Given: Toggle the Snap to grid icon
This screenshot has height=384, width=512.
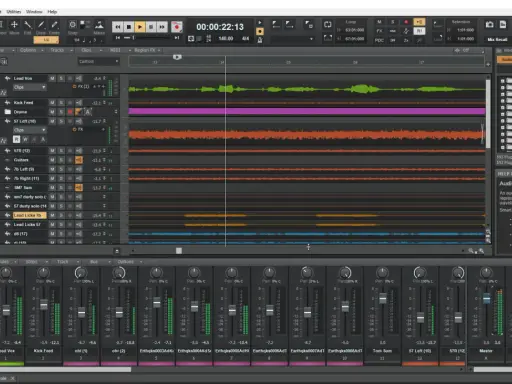Looking at the screenshot, I should click(x=72, y=24).
